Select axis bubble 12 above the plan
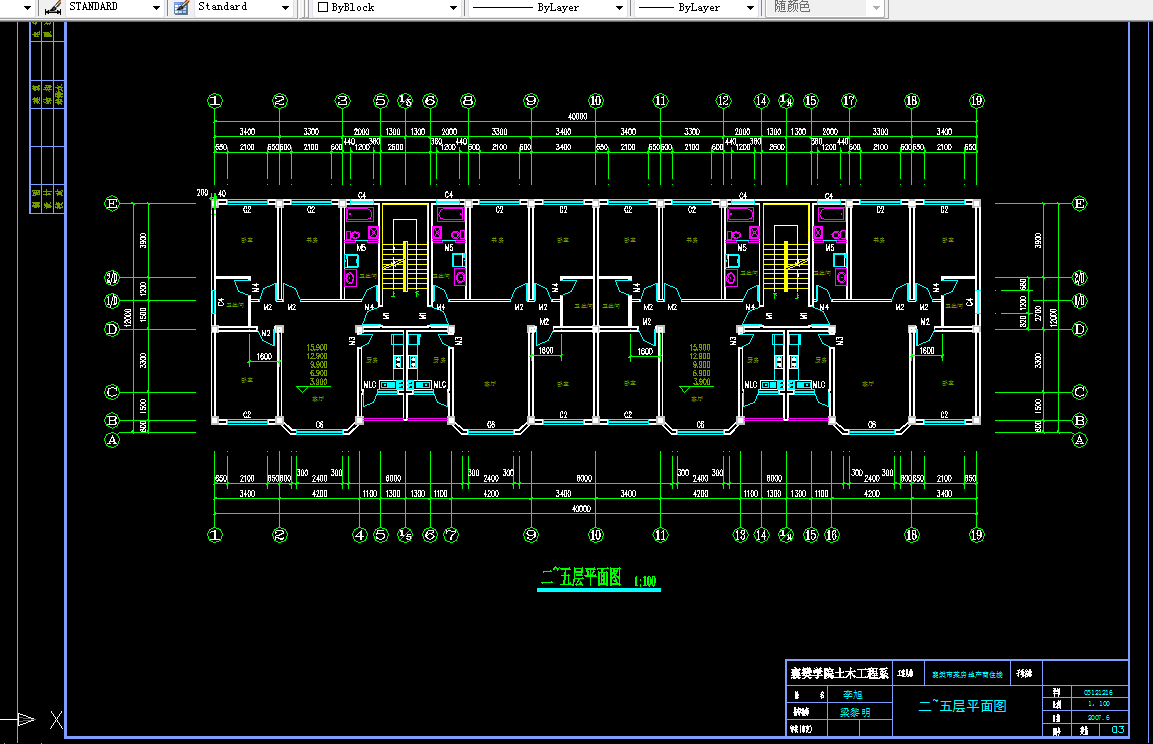 click(x=724, y=101)
